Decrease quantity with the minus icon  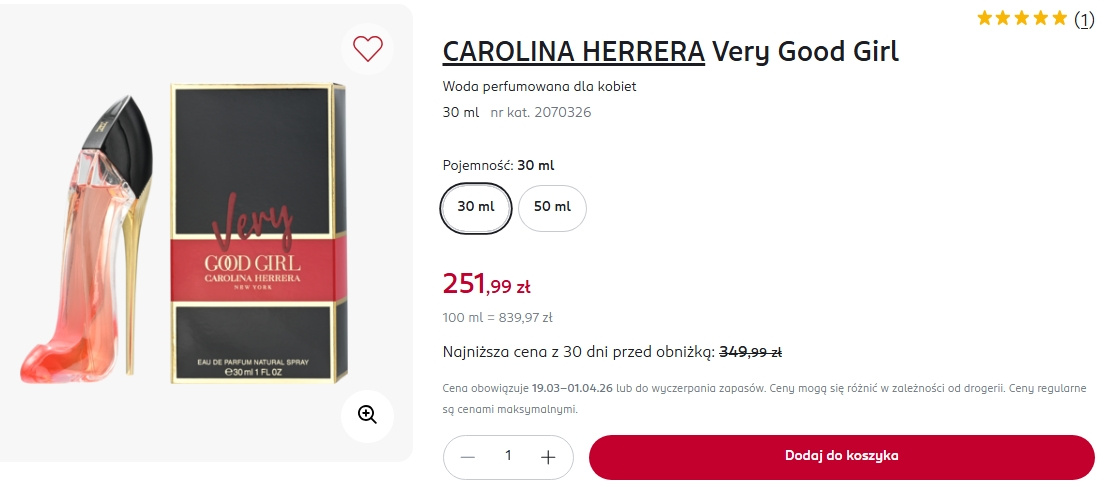(468, 457)
